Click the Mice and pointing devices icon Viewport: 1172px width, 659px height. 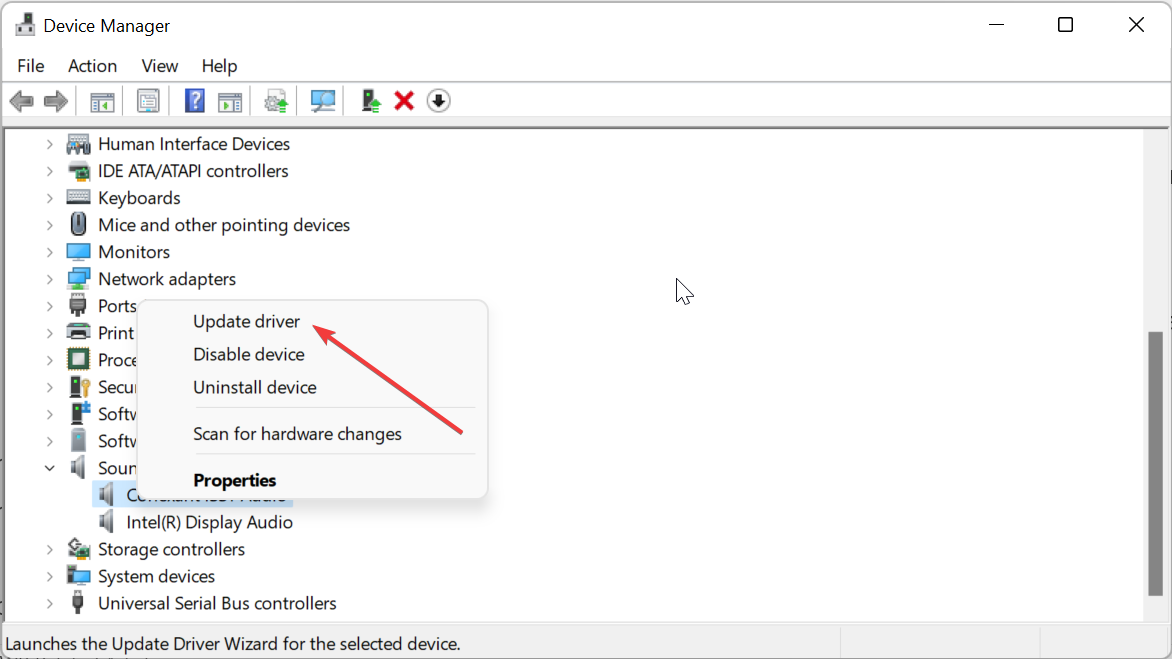tap(78, 224)
